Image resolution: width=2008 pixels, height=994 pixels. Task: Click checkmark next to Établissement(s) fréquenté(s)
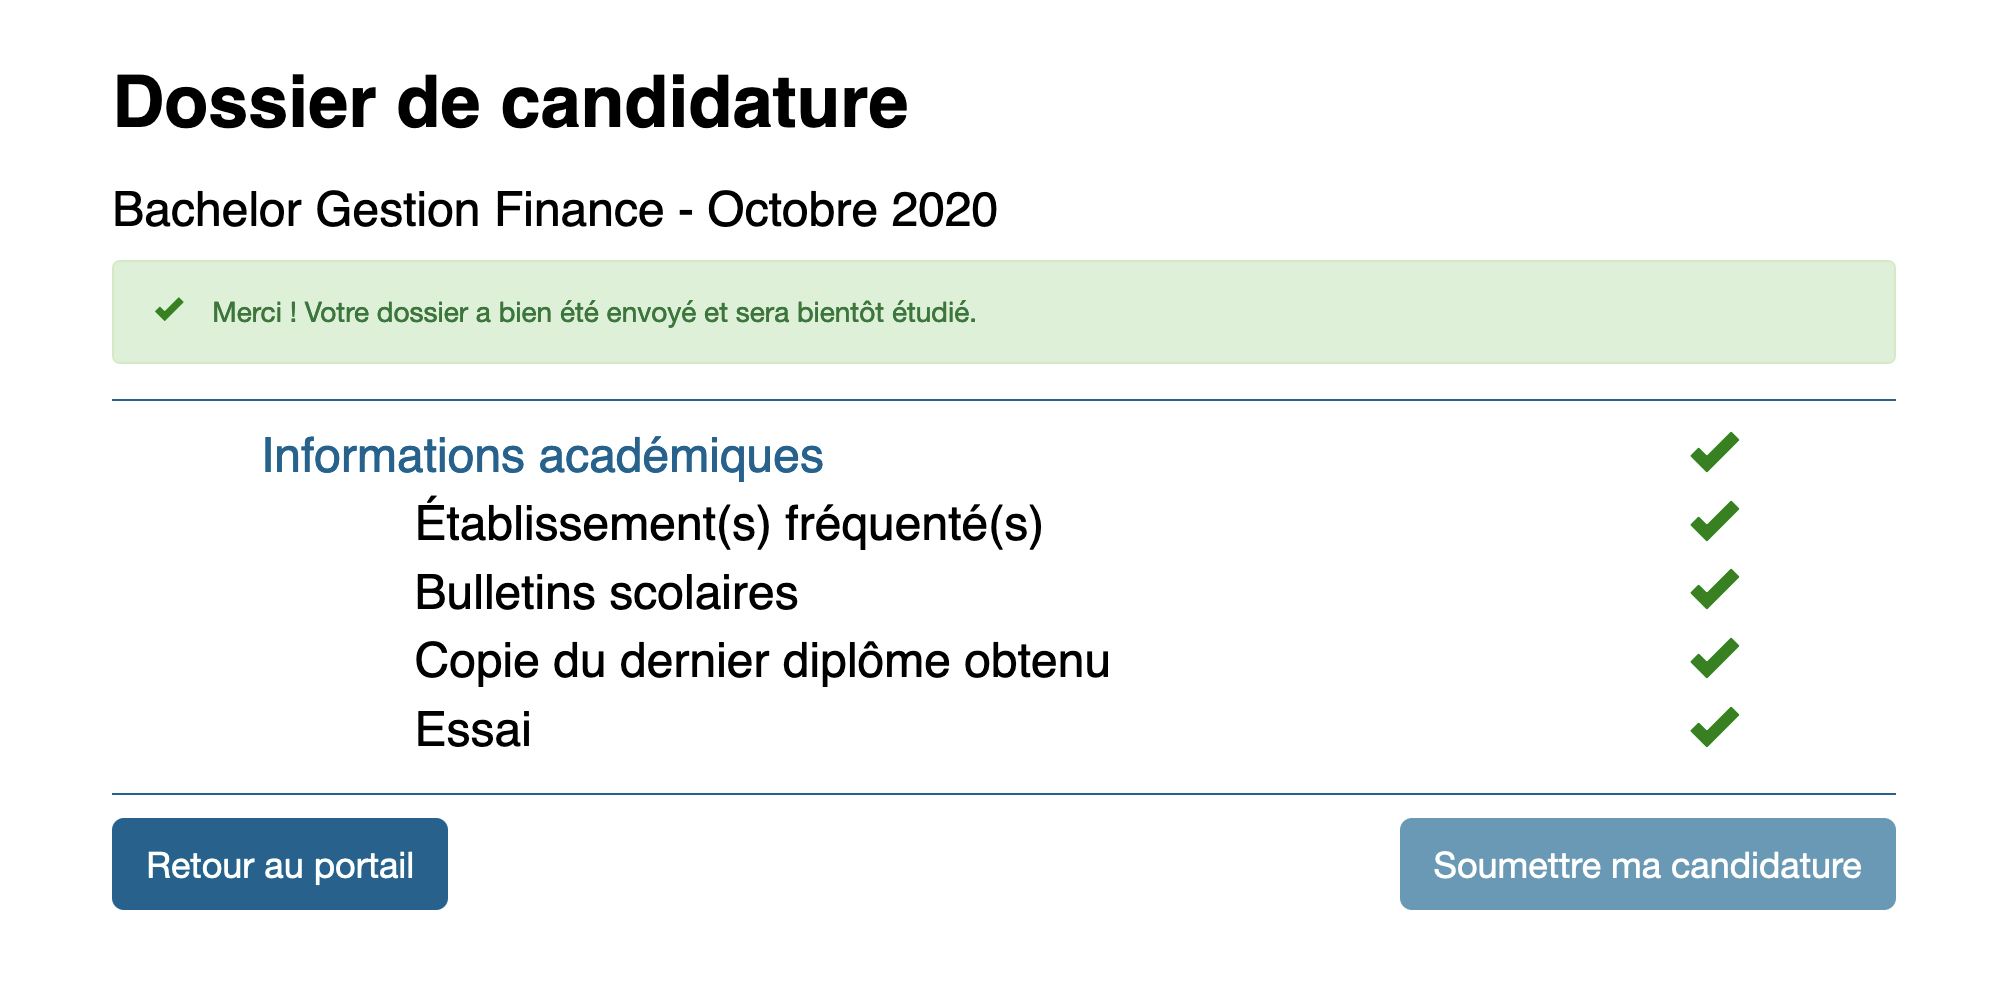pyautogui.click(x=1714, y=521)
